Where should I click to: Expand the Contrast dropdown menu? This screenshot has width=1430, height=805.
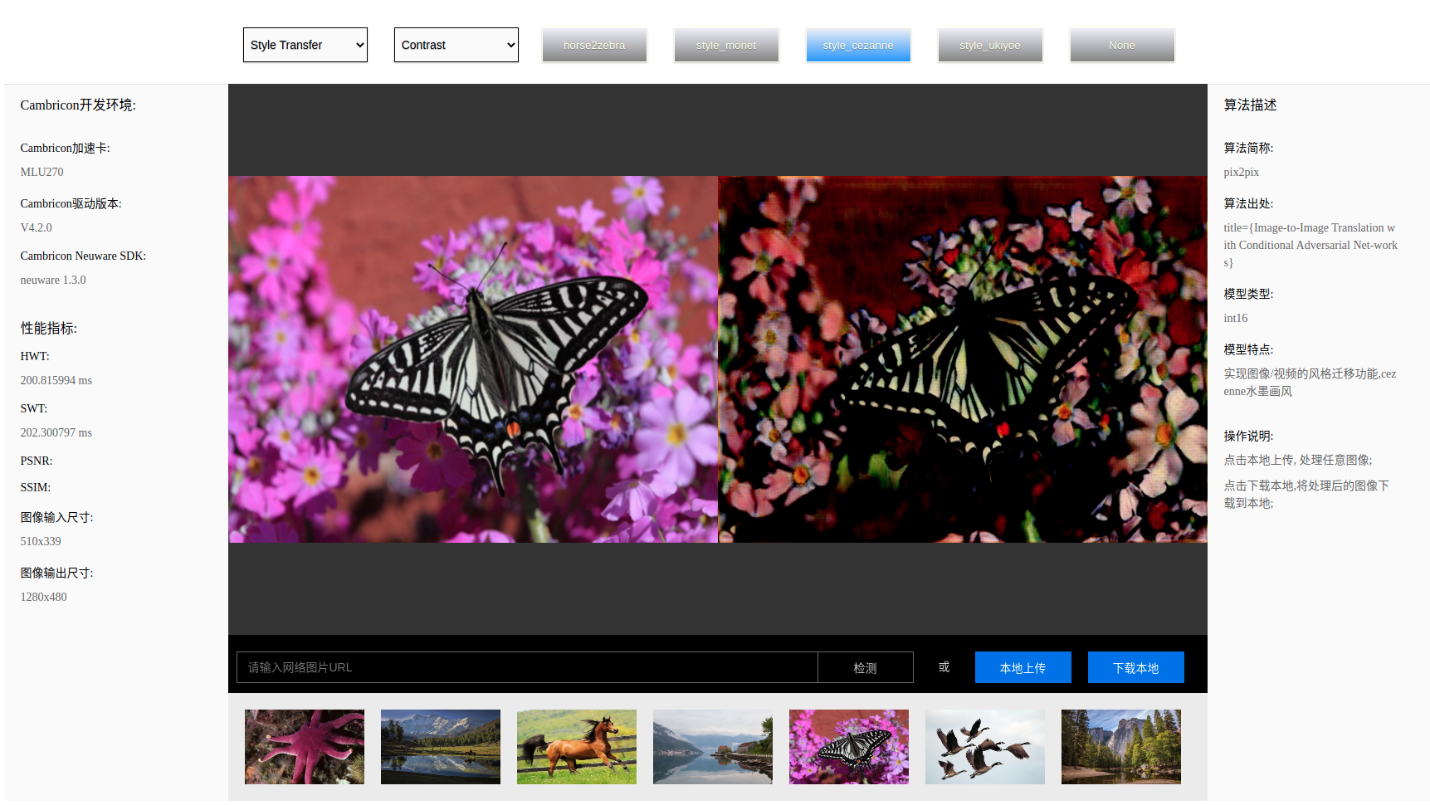click(x=456, y=45)
